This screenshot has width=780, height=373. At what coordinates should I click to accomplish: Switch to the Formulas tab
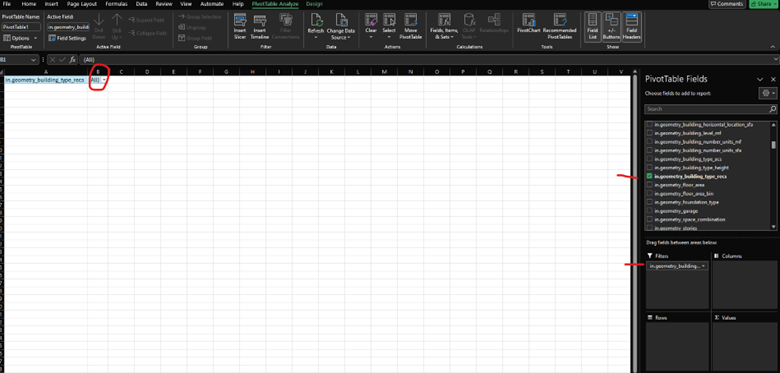click(116, 4)
